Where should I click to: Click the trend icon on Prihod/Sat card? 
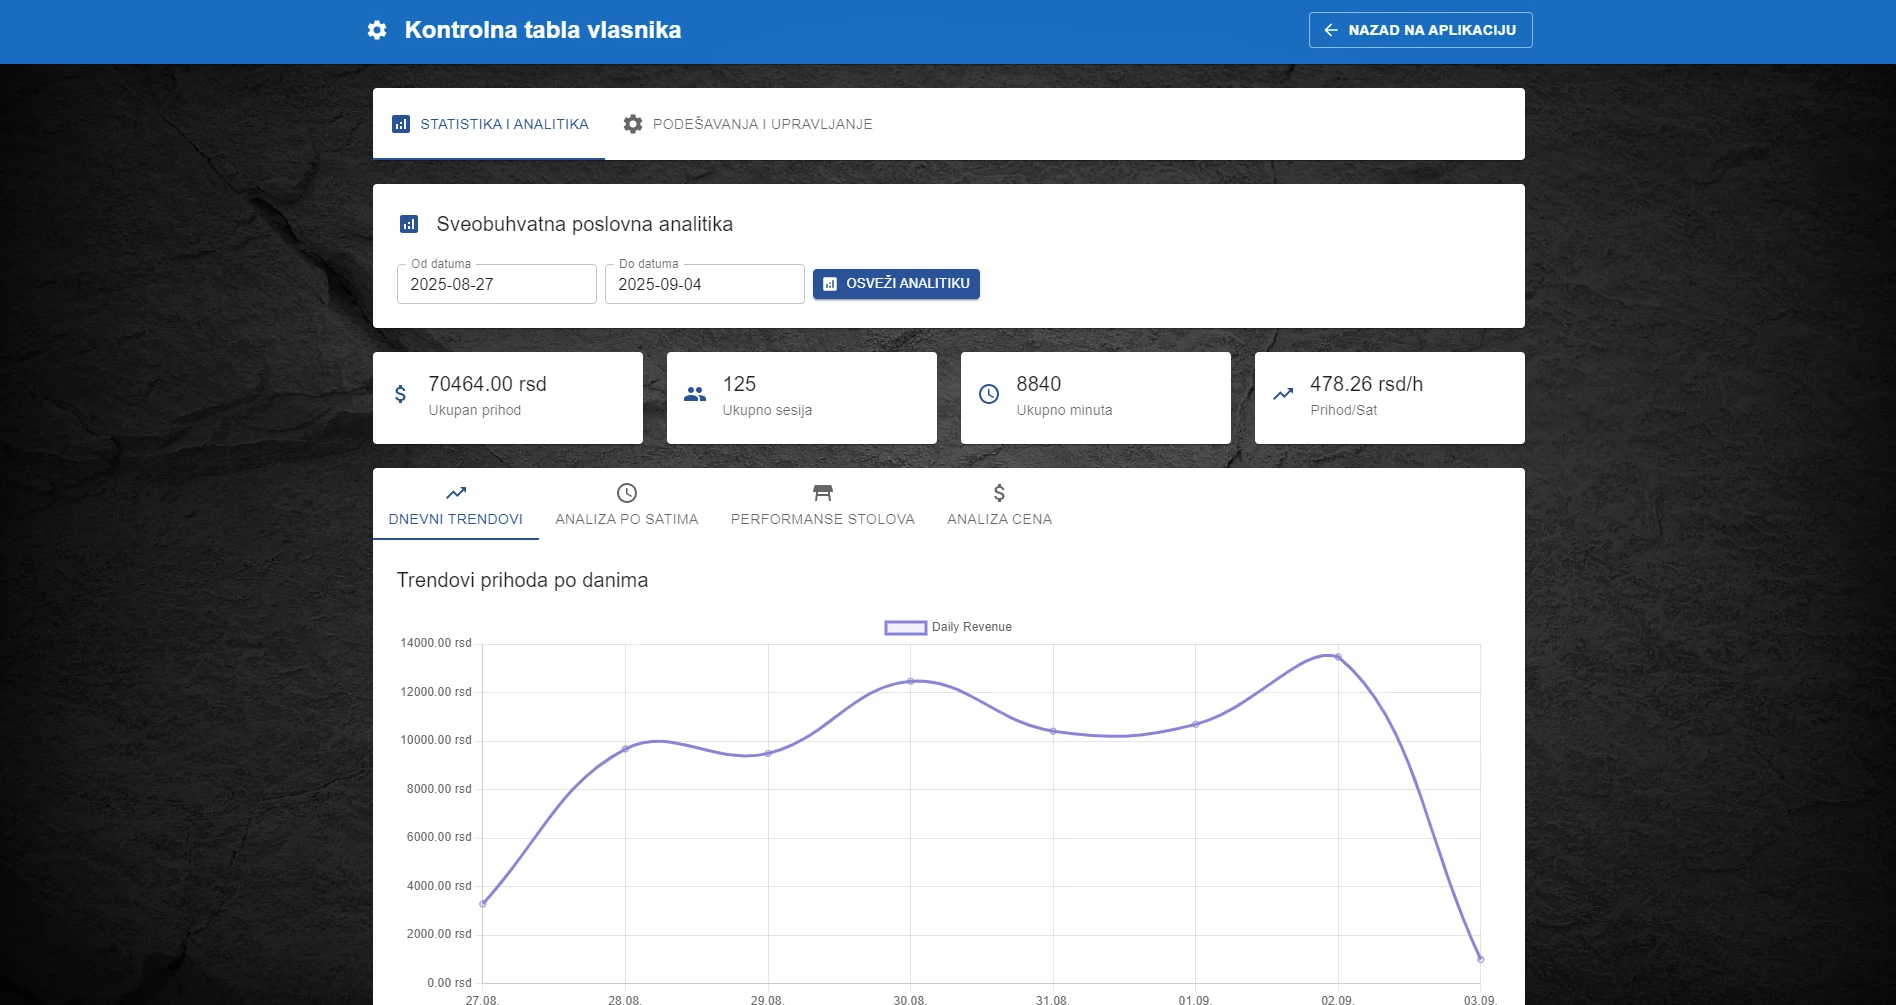pyautogui.click(x=1283, y=394)
